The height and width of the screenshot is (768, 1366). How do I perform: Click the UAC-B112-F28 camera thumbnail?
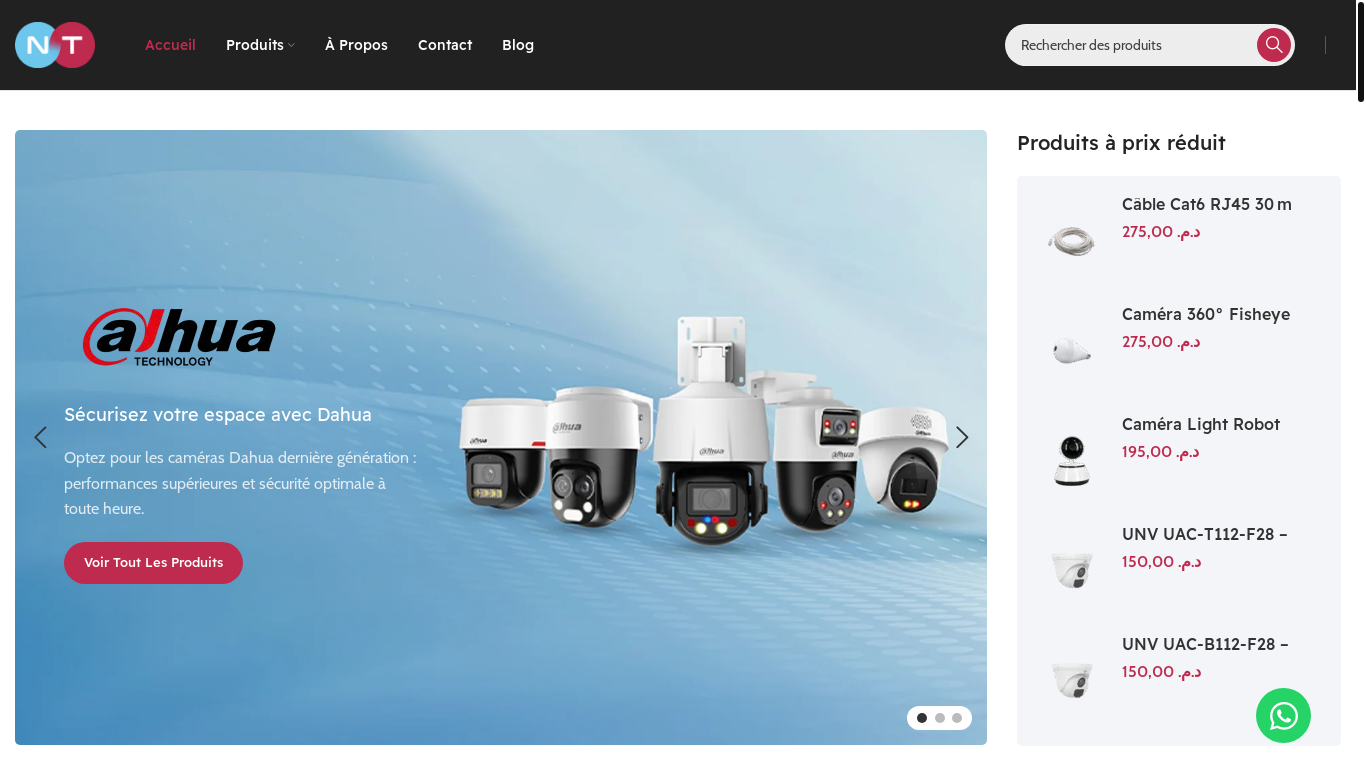tap(1072, 681)
